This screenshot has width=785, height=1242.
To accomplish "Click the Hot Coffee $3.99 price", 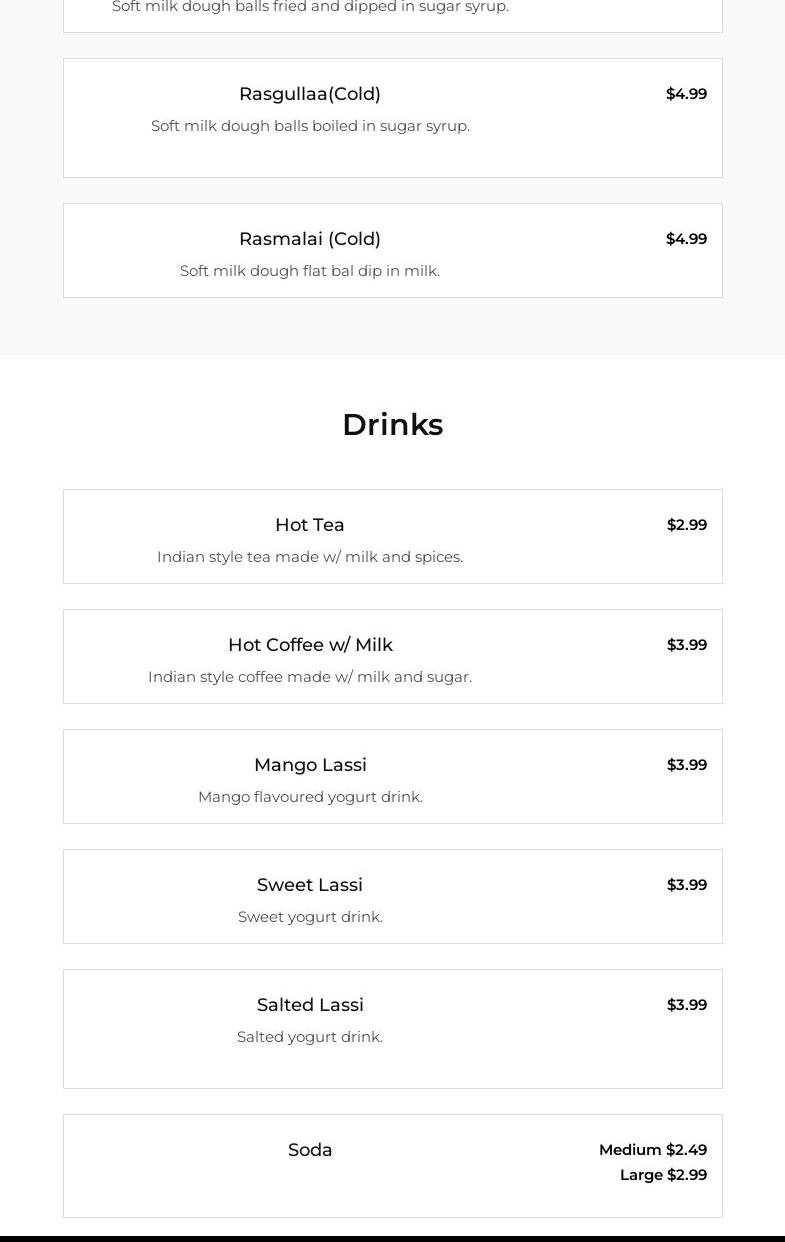I will point(687,645).
